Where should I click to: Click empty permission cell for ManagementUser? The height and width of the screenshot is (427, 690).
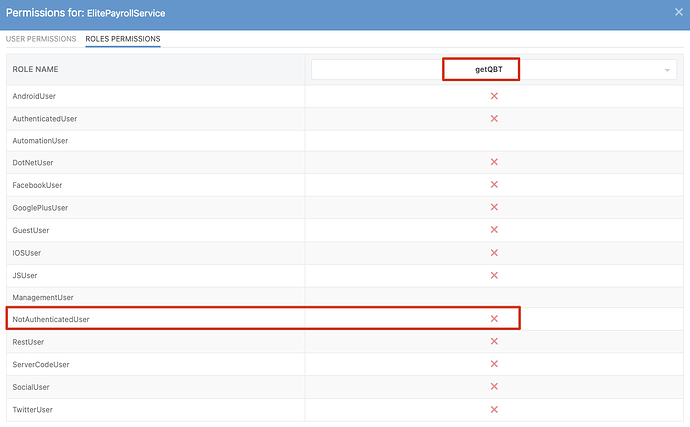click(494, 297)
